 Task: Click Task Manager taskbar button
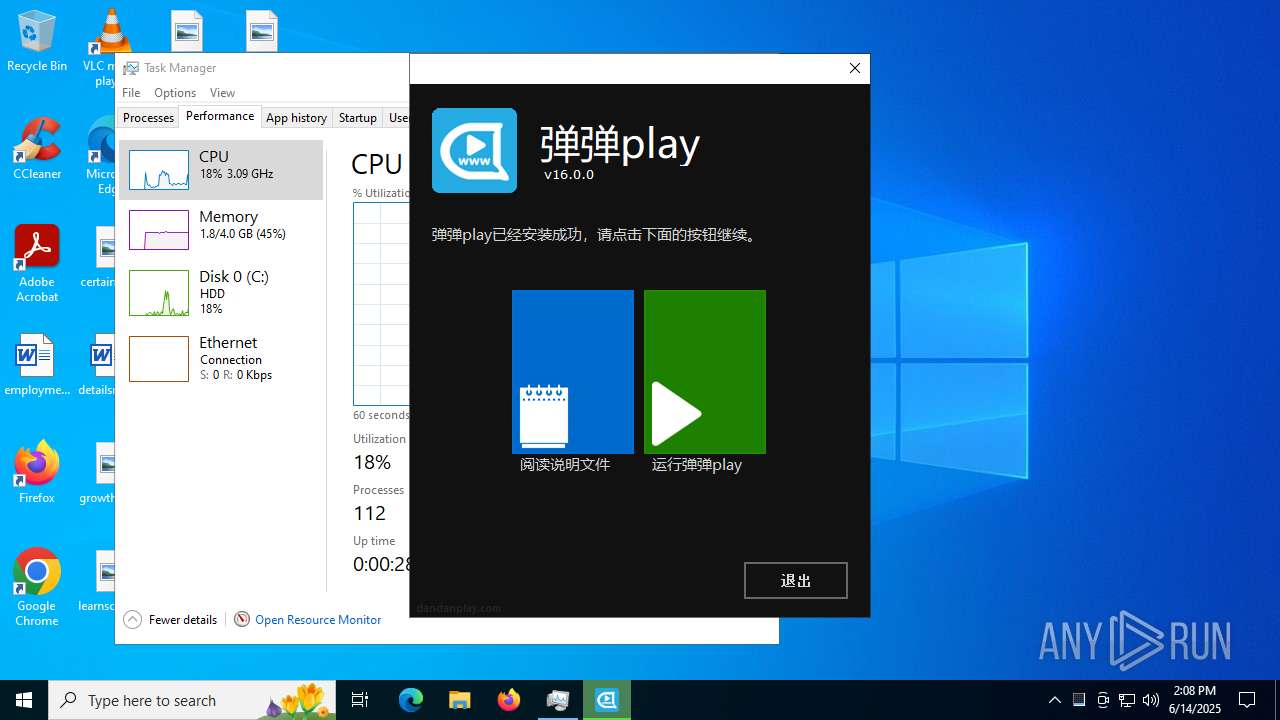click(x=557, y=700)
